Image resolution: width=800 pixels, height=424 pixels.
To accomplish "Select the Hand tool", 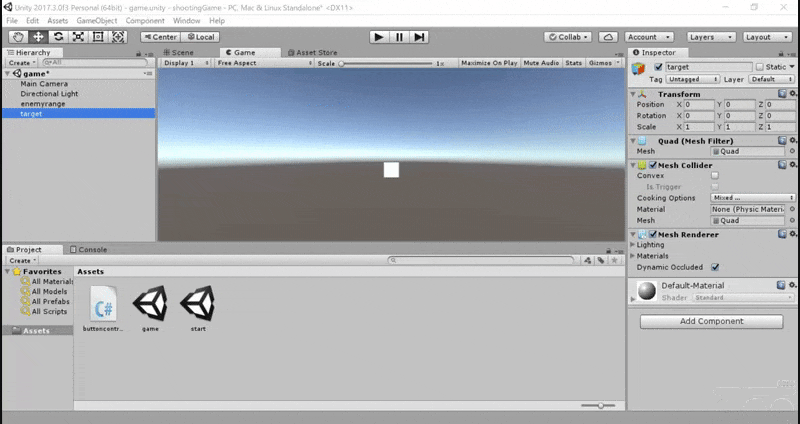I will pyautogui.click(x=18, y=37).
